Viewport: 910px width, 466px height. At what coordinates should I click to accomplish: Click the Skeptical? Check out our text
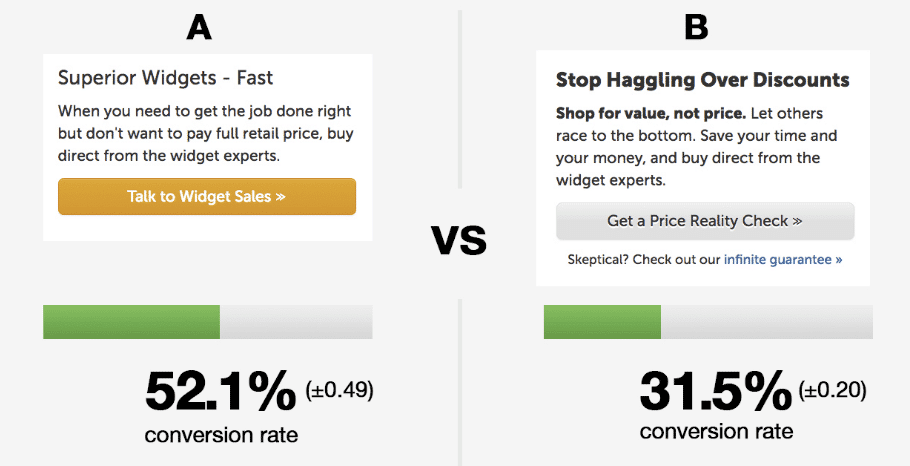[644, 259]
